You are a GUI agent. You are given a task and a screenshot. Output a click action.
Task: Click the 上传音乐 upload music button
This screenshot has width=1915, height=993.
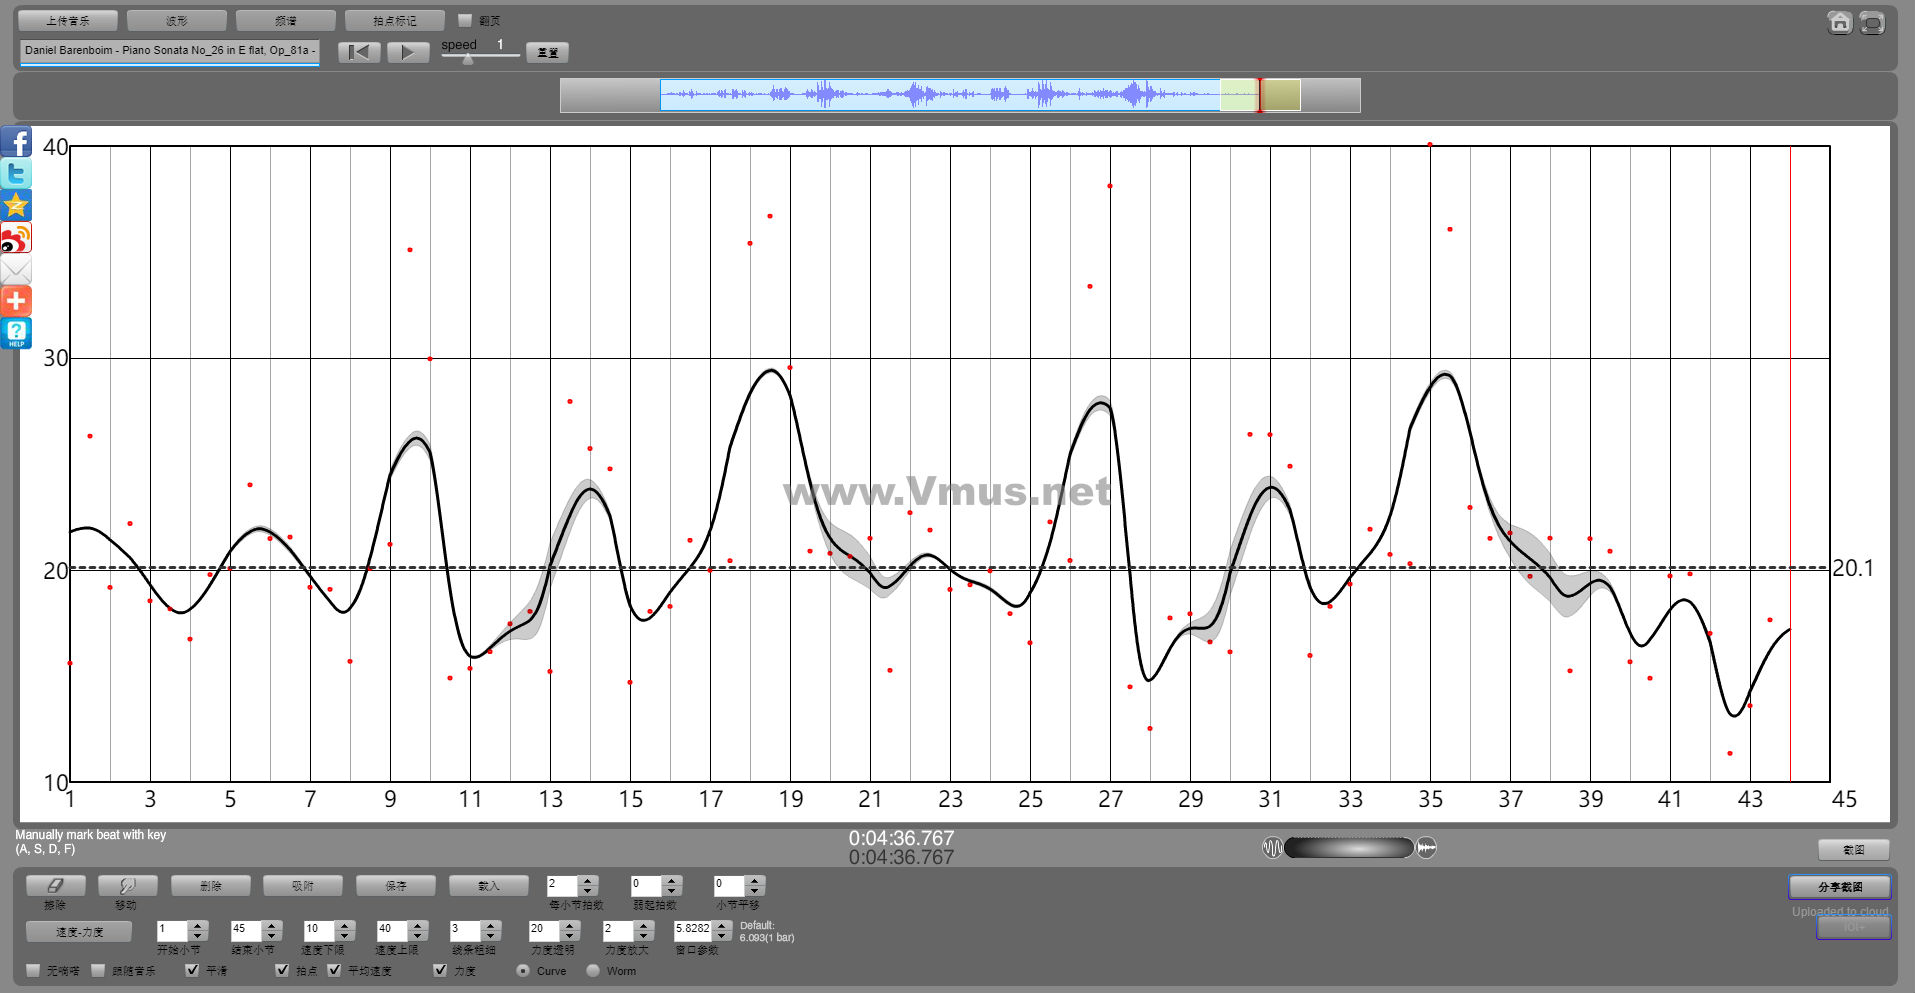coord(68,21)
